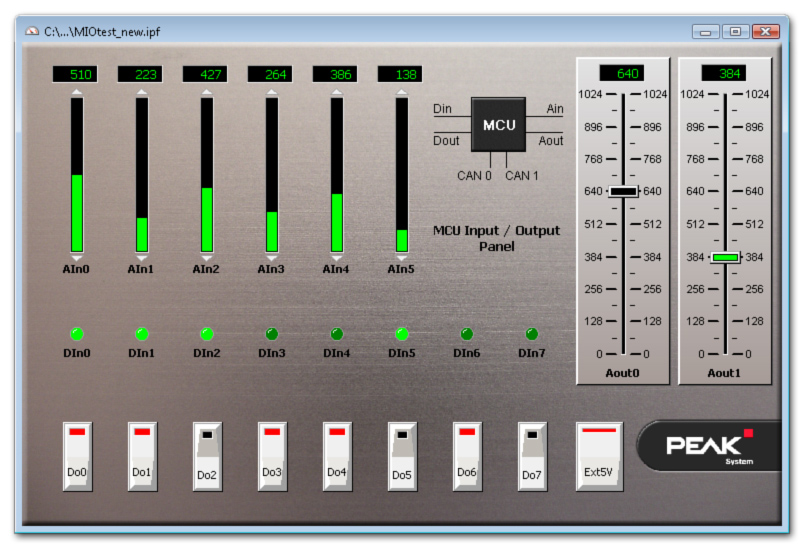This screenshot has height=548, width=804.
Task: Click the DIn0 green LED indicator
Action: click(x=77, y=334)
